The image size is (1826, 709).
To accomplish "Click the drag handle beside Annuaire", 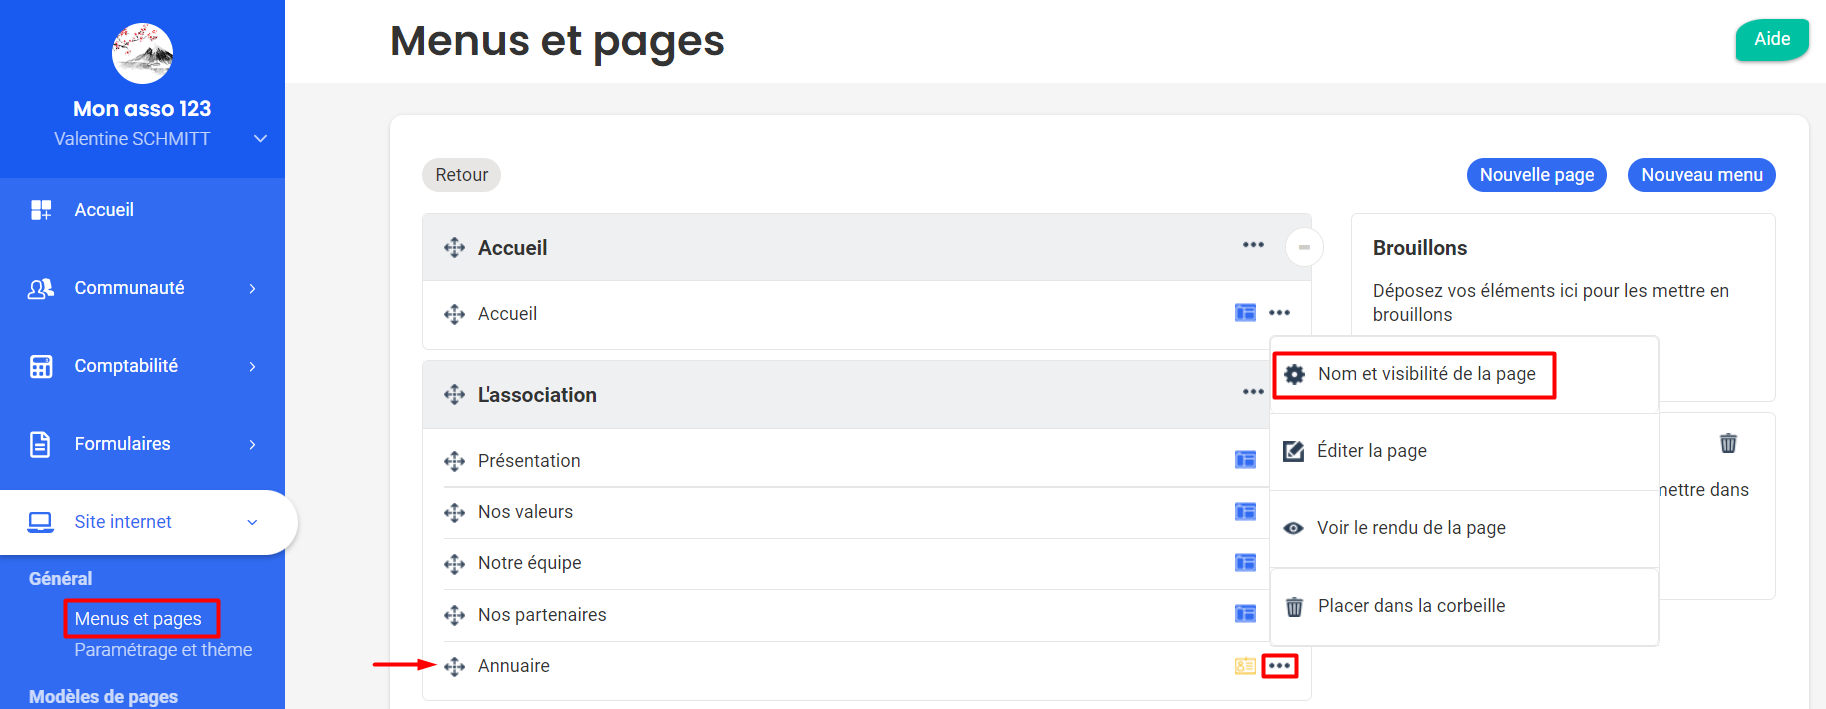I will [455, 667].
